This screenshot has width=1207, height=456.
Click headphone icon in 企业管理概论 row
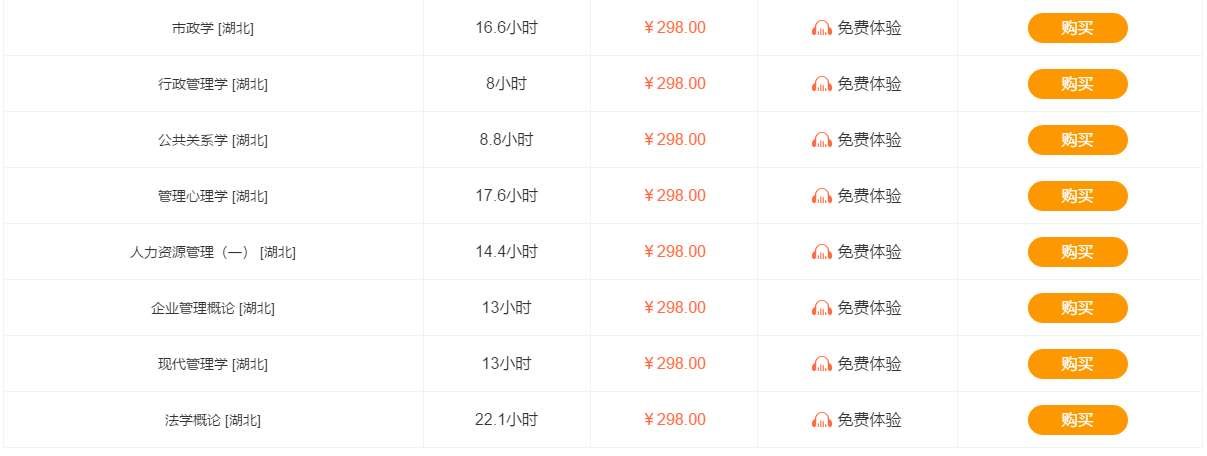pyautogui.click(x=822, y=308)
